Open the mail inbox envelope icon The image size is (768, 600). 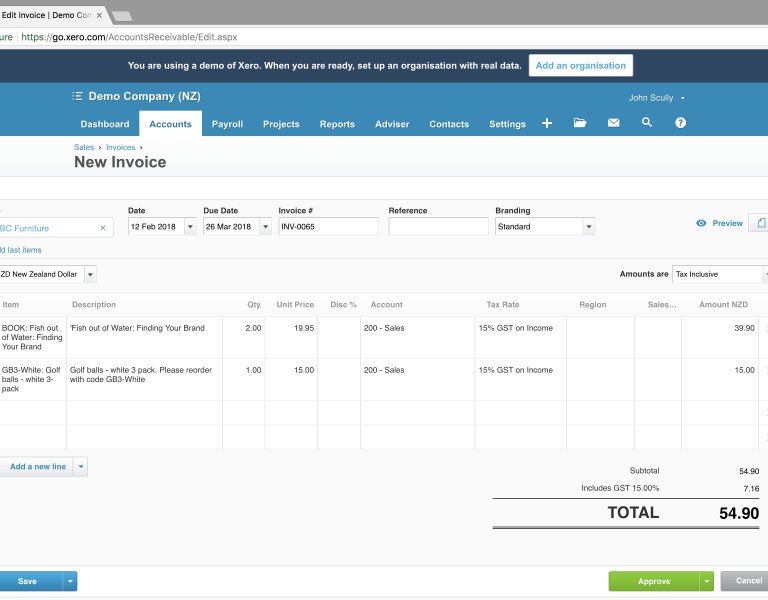613,123
